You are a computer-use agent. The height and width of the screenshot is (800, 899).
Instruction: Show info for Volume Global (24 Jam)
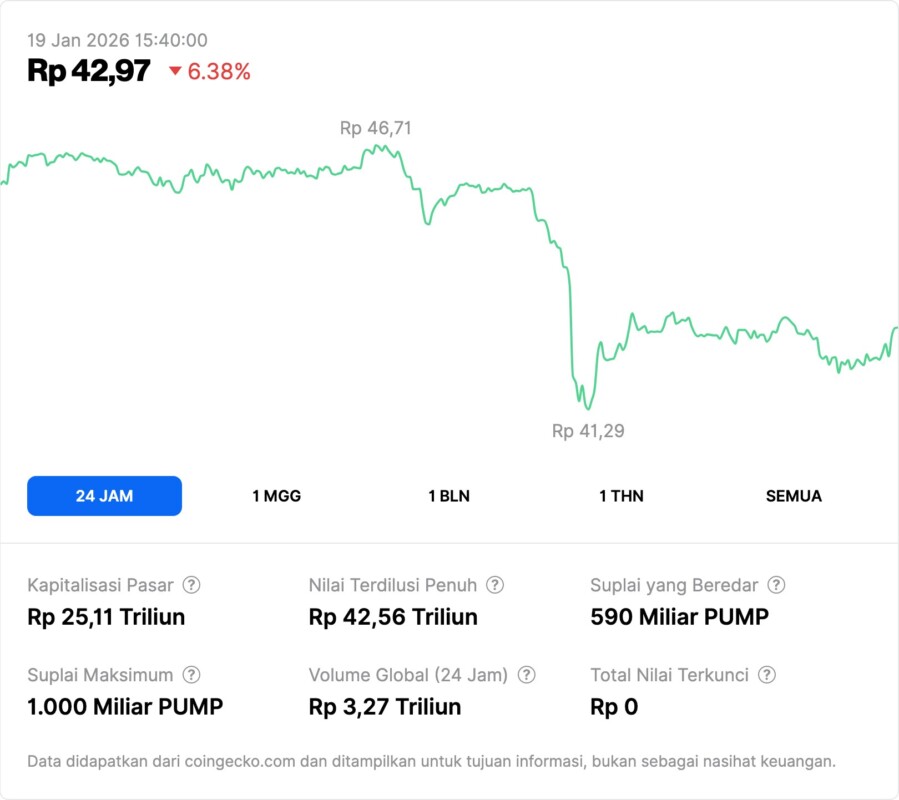[527, 675]
